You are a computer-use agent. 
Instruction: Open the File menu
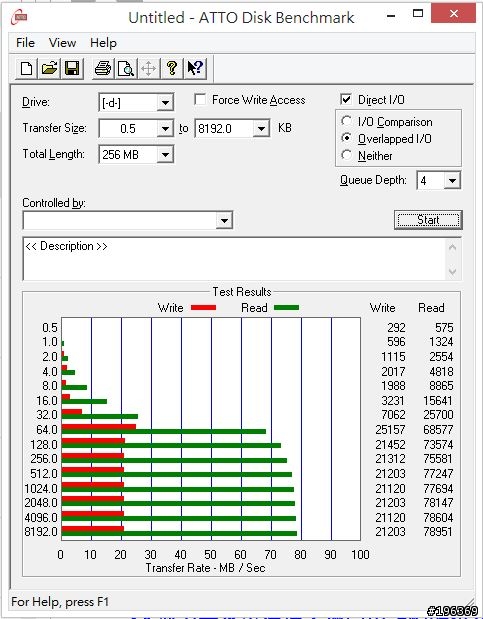(x=25, y=43)
